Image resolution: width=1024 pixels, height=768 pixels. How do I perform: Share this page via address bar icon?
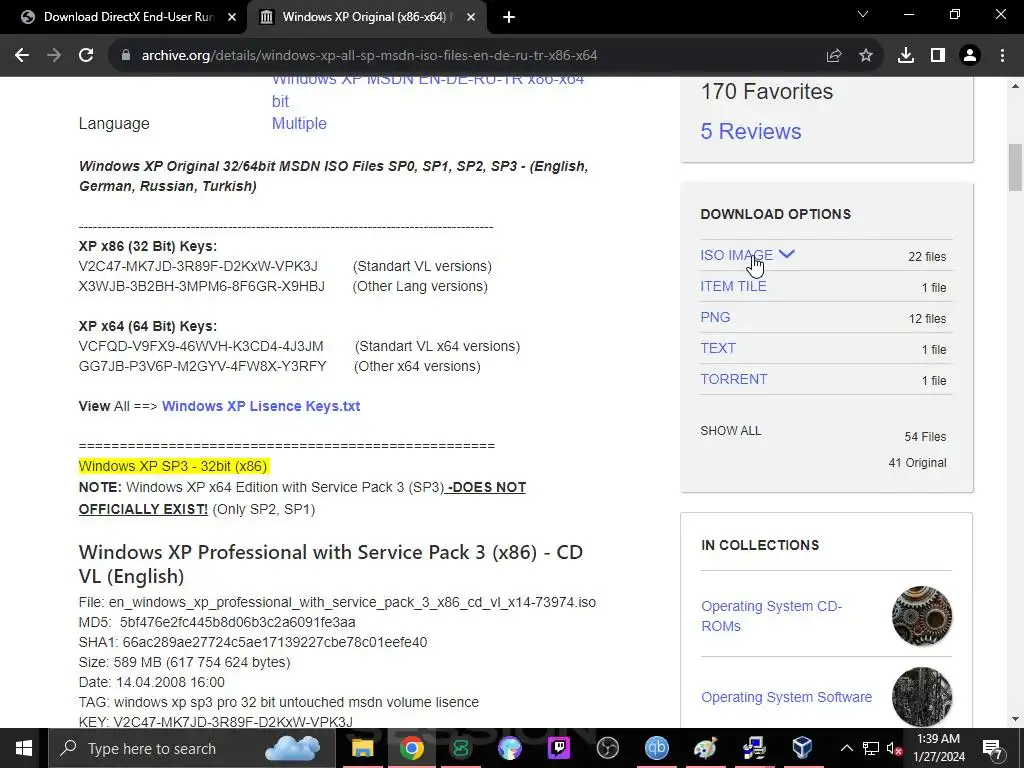point(834,56)
